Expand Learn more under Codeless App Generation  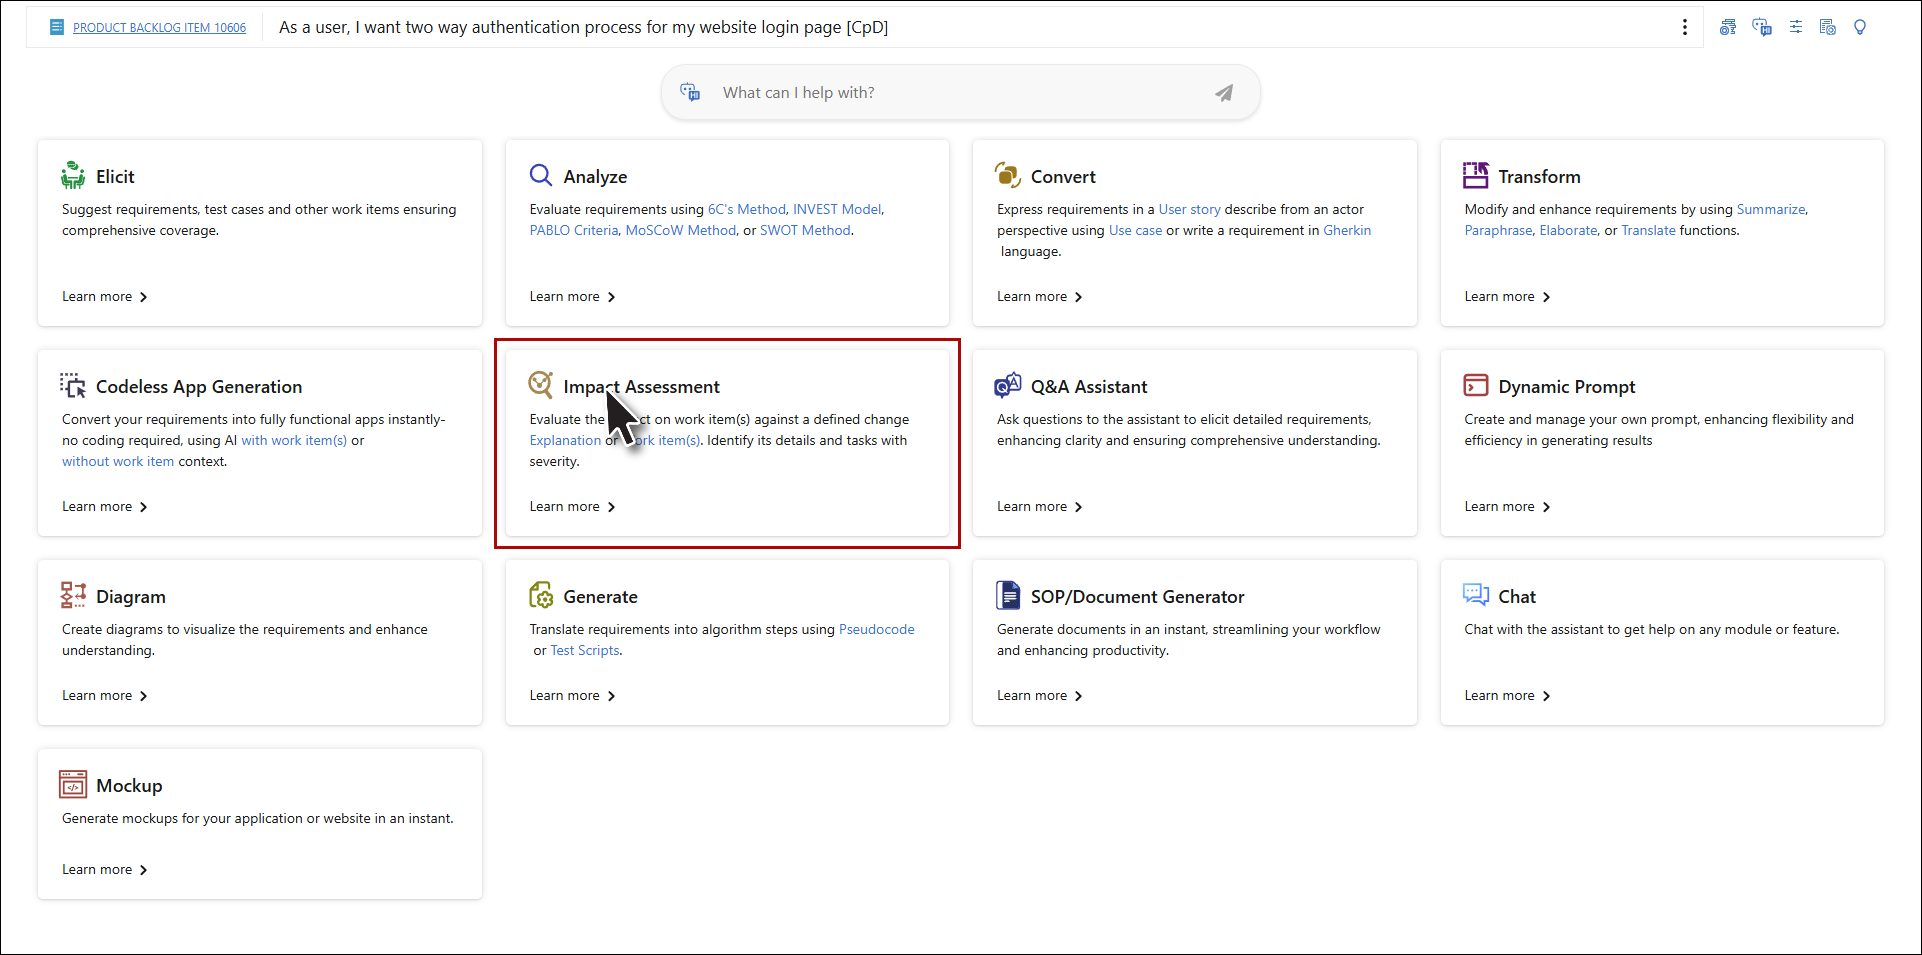[x=104, y=507]
